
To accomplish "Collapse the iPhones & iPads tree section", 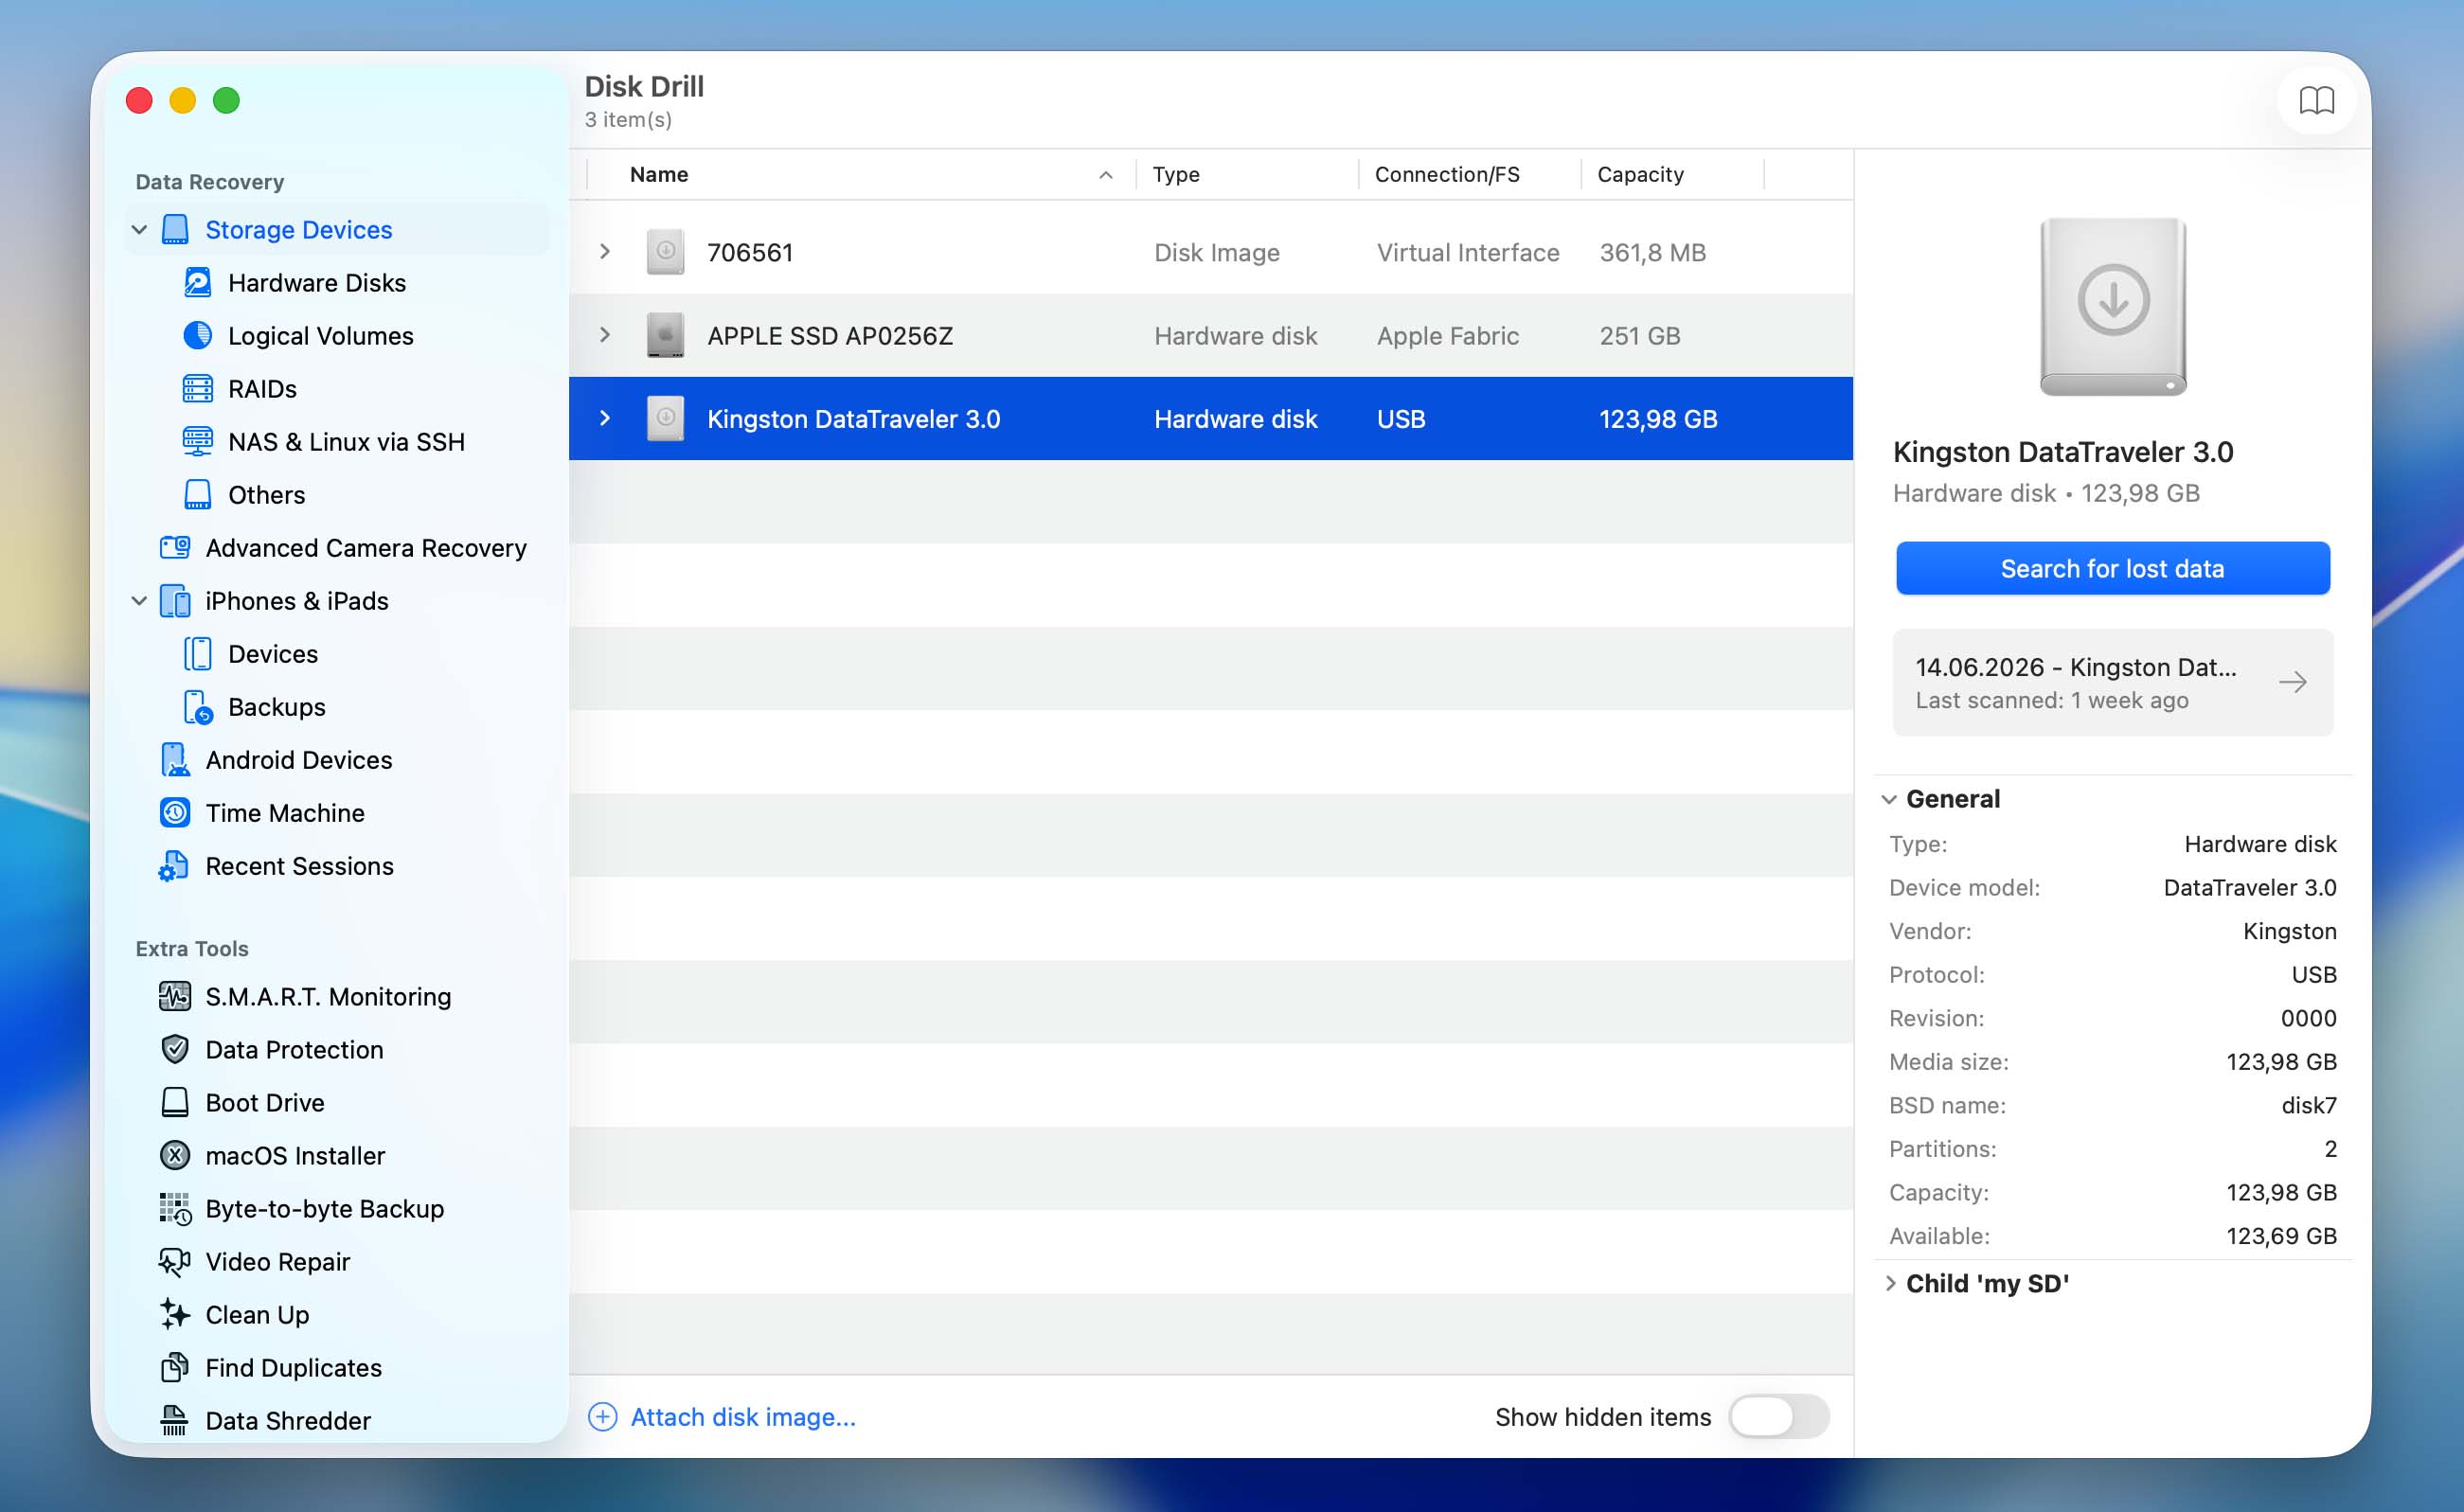I will (x=139, y=601).
